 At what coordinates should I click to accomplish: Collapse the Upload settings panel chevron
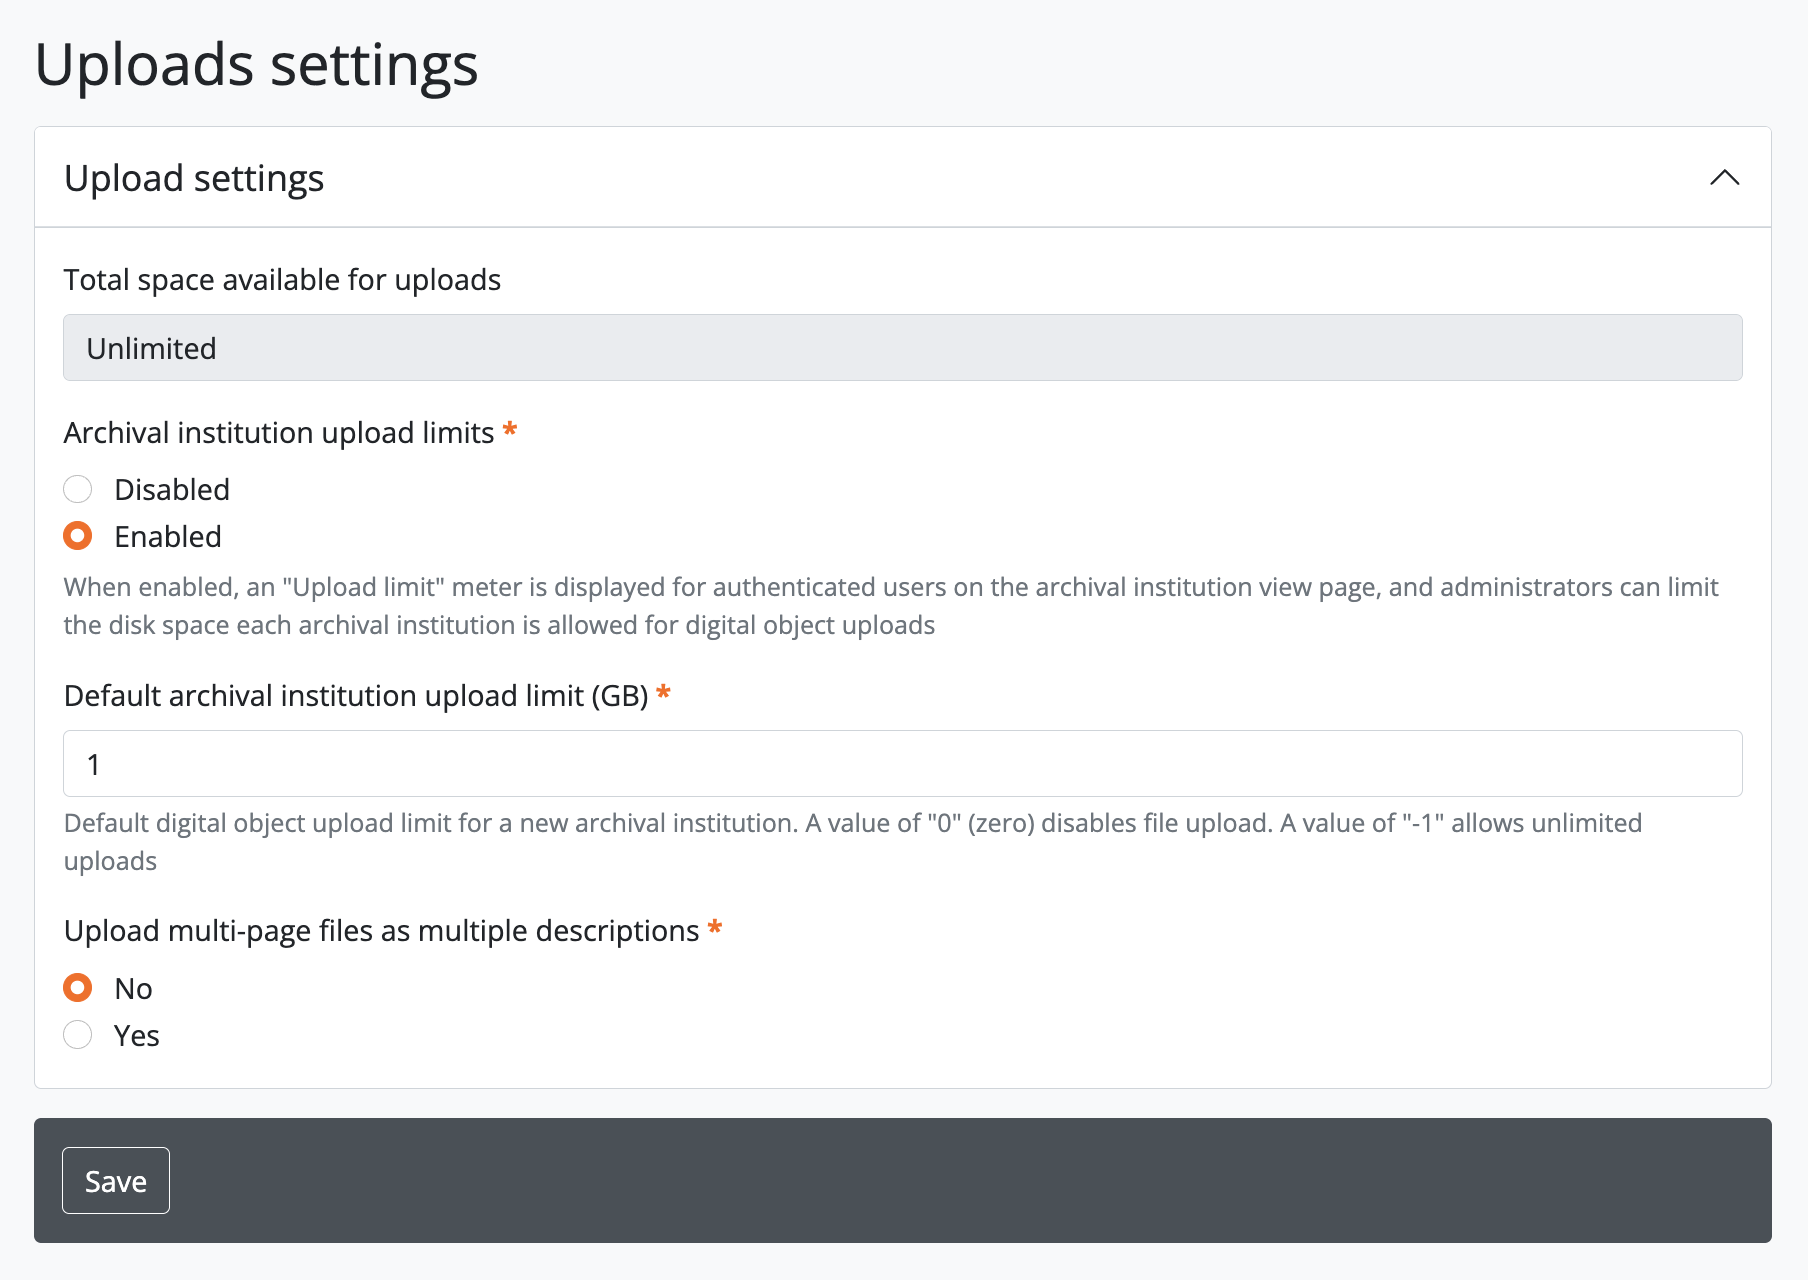pyautogui.click(x=1724, y=178)
